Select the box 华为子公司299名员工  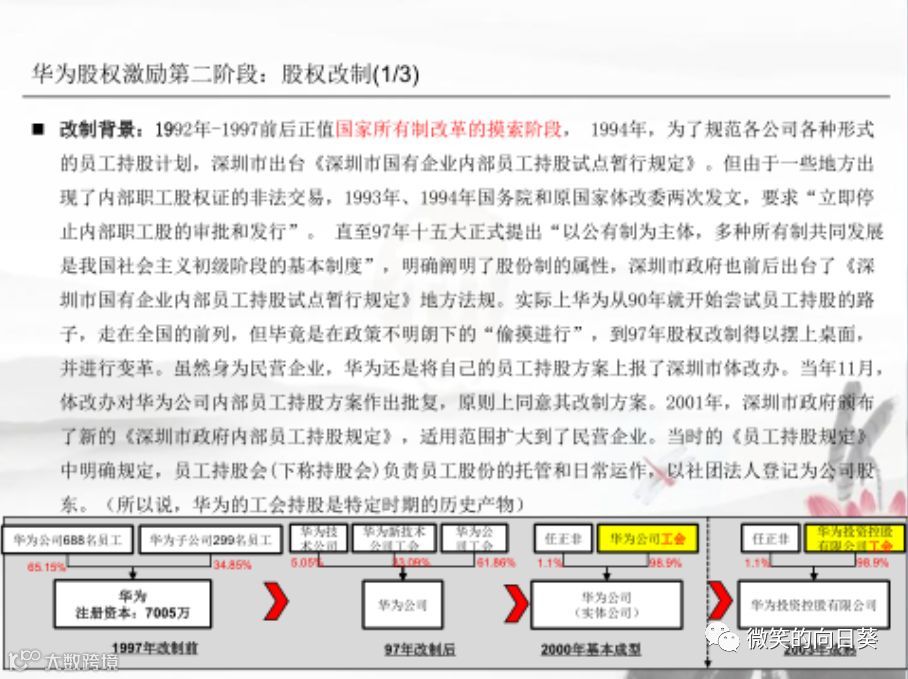210,540
